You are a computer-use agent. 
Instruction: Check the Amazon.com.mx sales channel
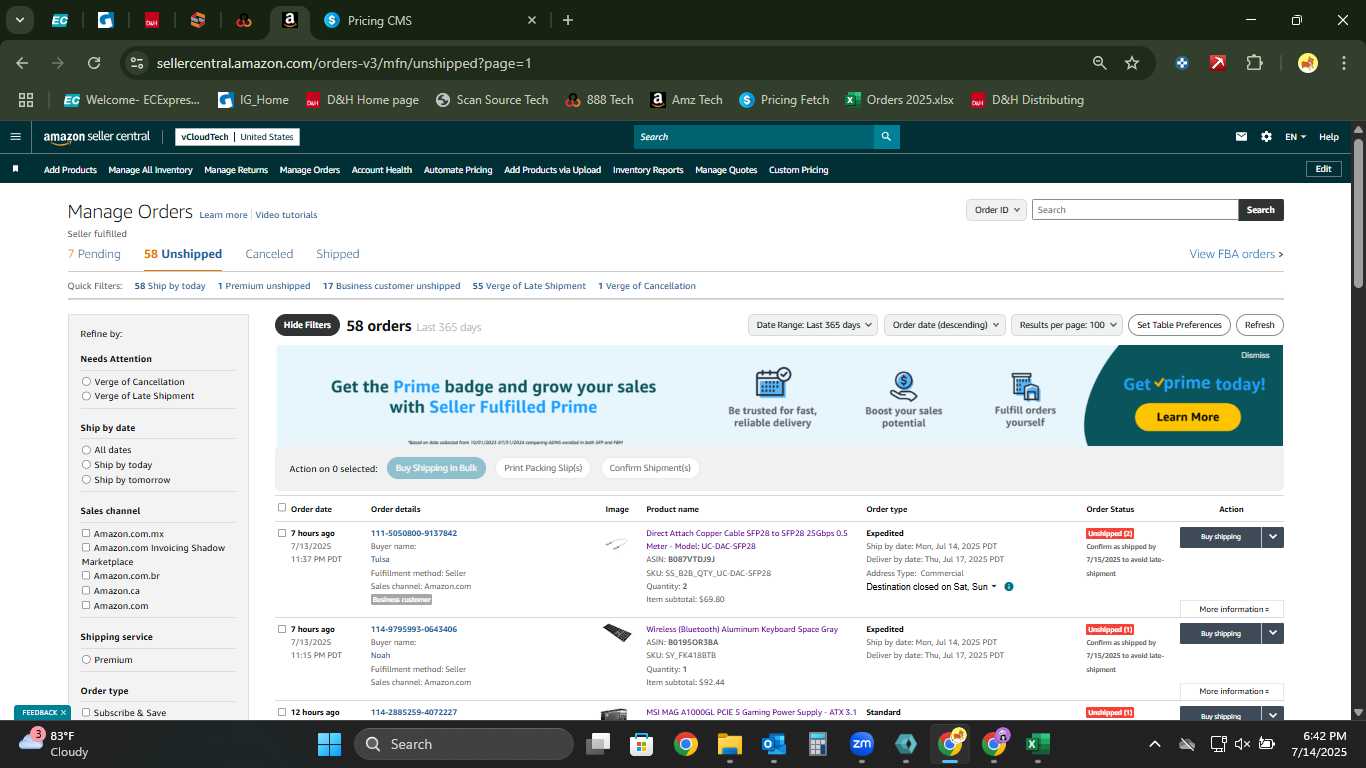click(86, 533)
